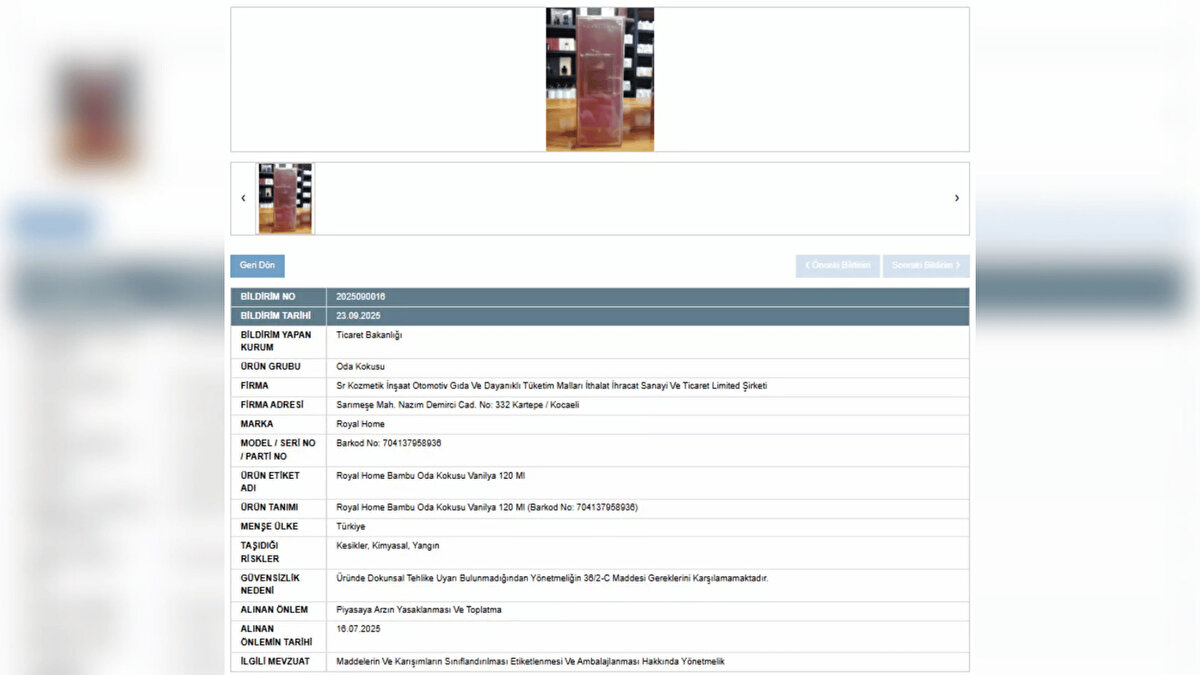The height and width of the screenshot is (675, 1200).
Task: Click the Türkiye origin country value
Action: (x=351, y=526)
